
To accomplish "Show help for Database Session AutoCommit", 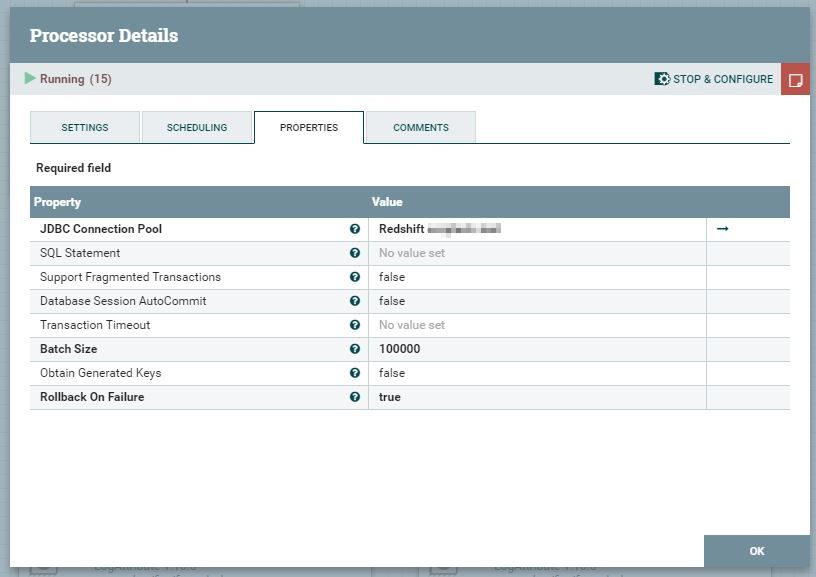I will tap(355, 301).
